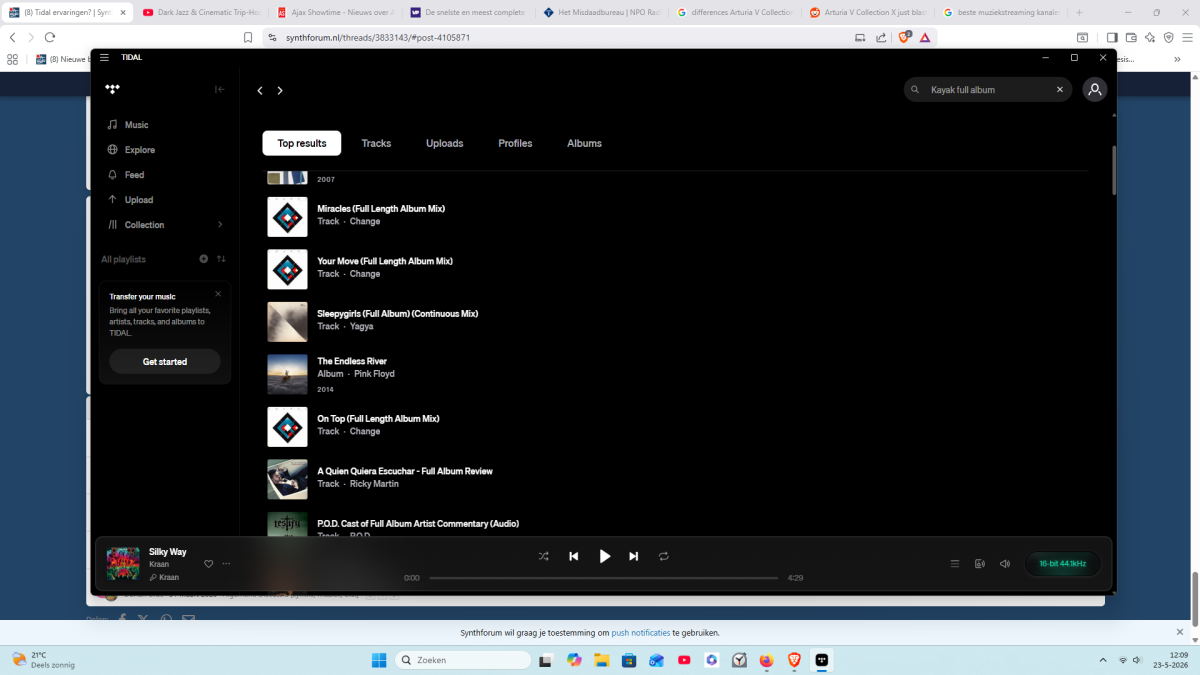
Task: Go back in TIDAL navigation
Action: point(260,90)
